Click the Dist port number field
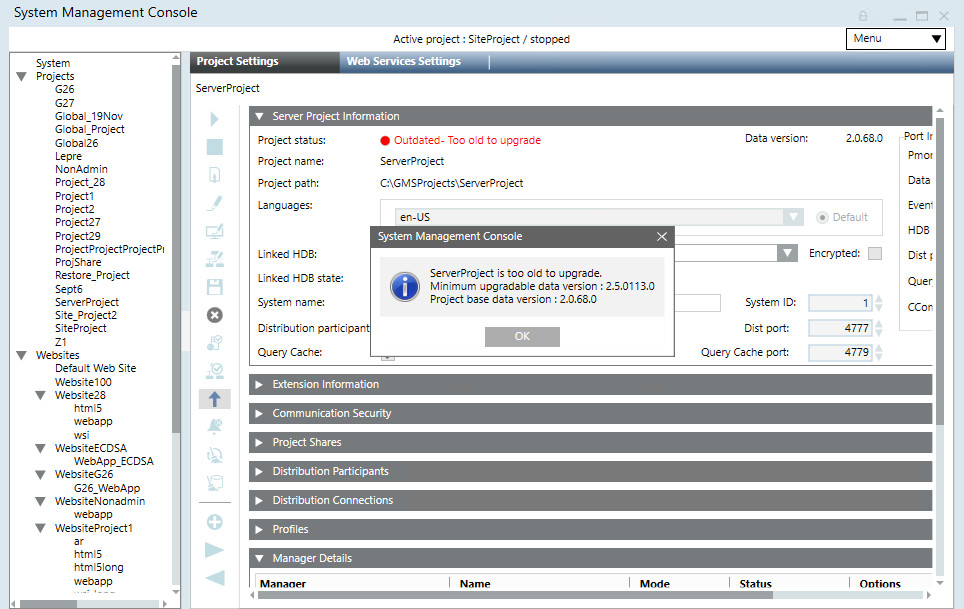Viewport: 964px width, 609px height. click(839, 328)
